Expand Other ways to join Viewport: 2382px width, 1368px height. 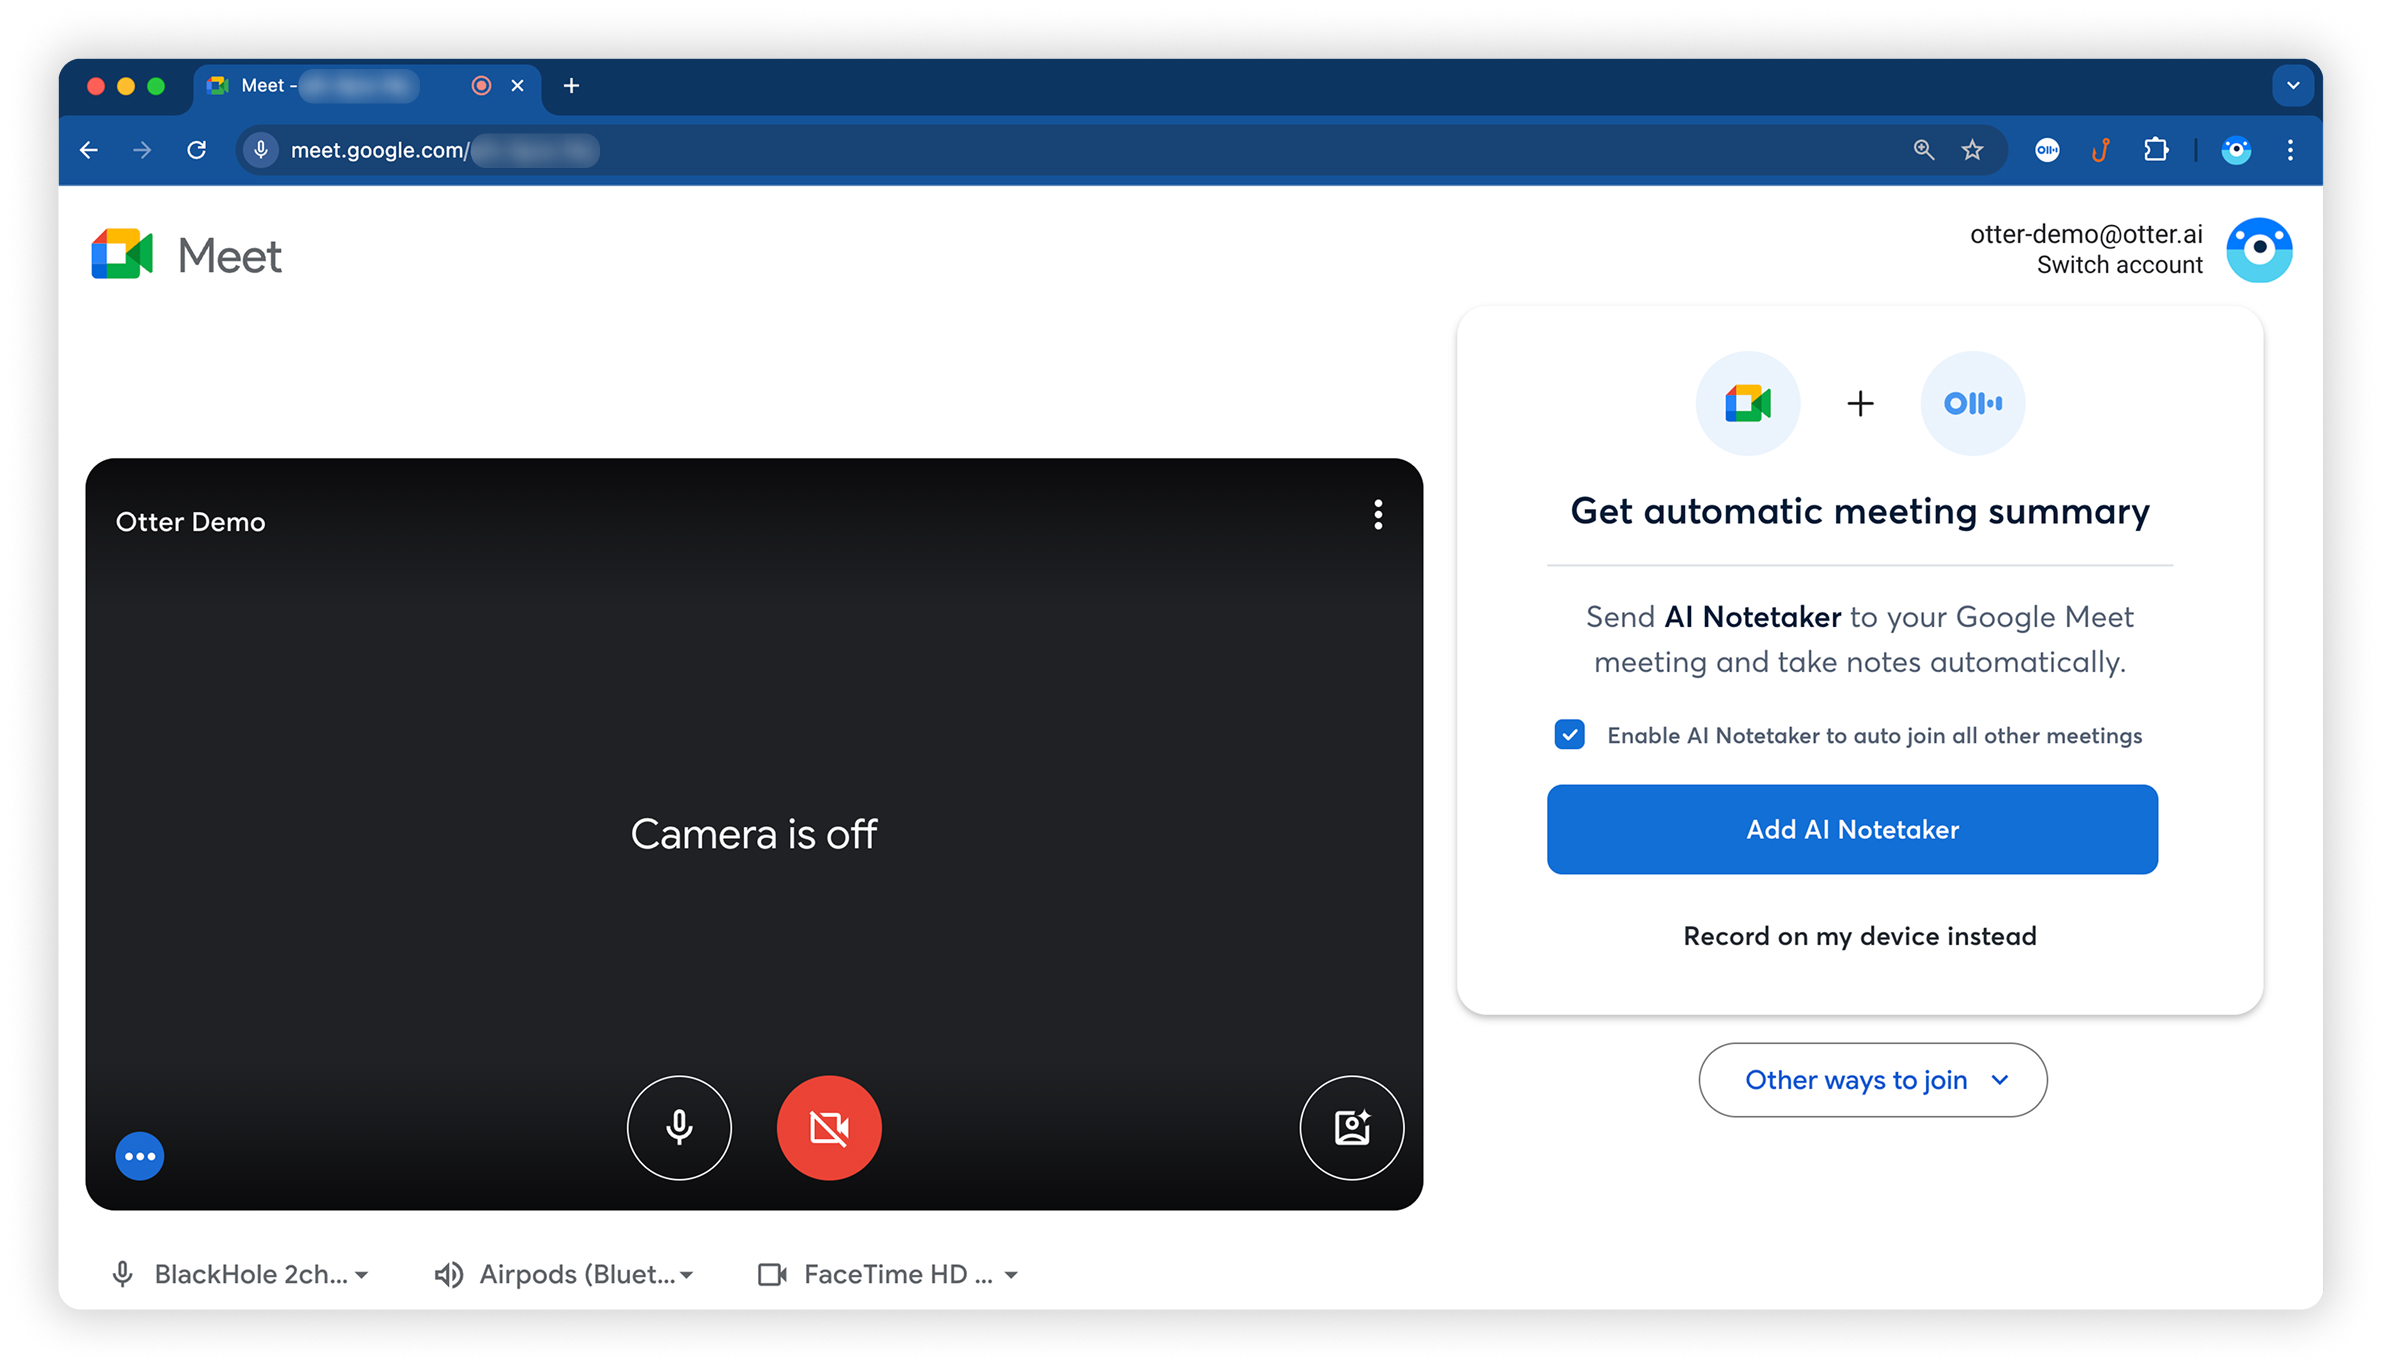click(x=1872, y=1080)
